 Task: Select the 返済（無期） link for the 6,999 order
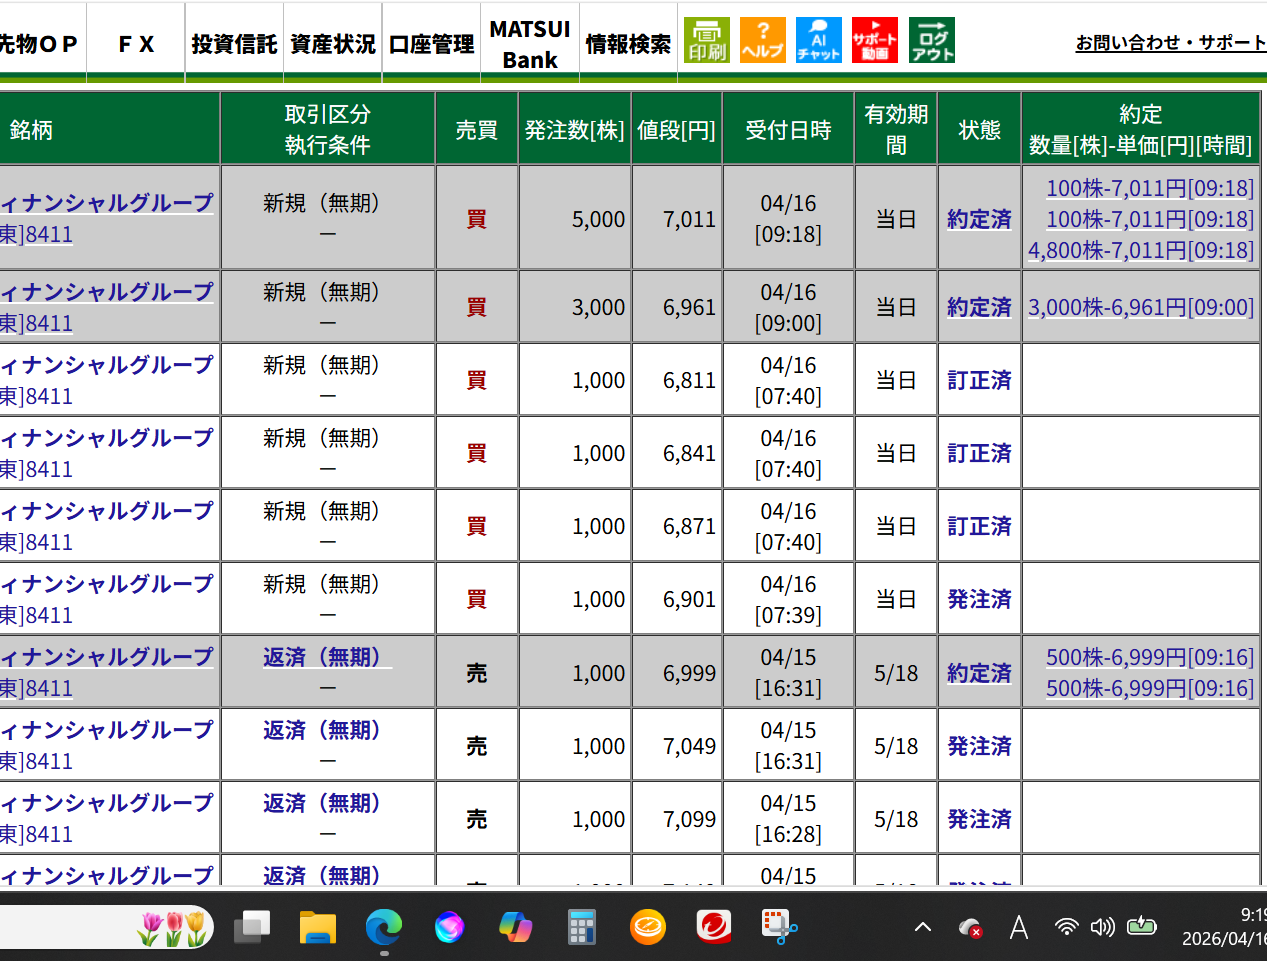[322, 657]
